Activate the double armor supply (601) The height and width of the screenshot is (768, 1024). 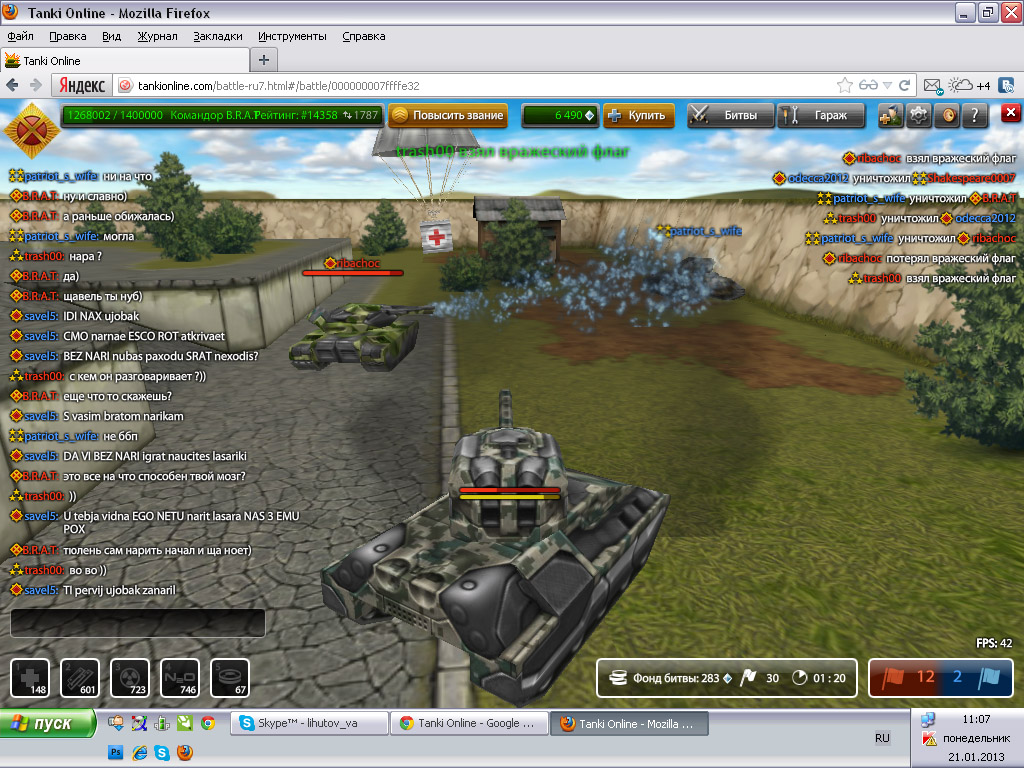coord(80,678)
